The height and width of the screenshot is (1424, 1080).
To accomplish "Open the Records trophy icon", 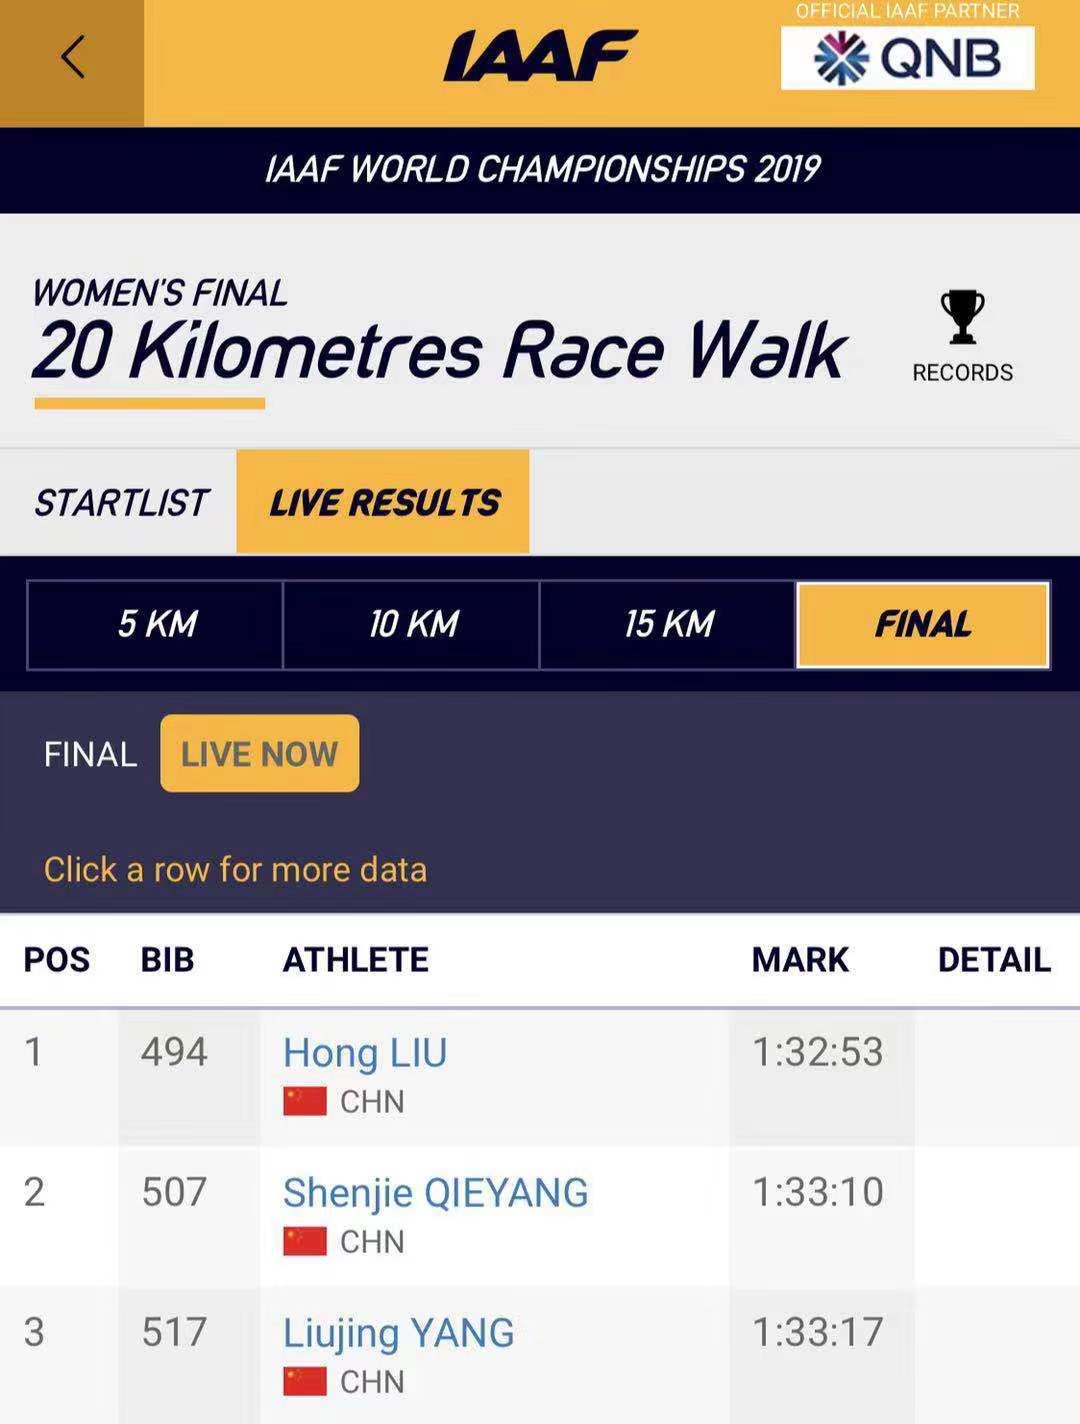I will pos(962,318).
